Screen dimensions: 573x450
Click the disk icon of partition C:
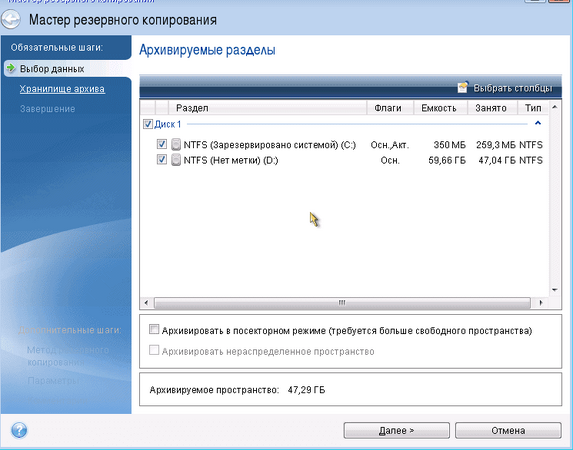coord(176,144)
